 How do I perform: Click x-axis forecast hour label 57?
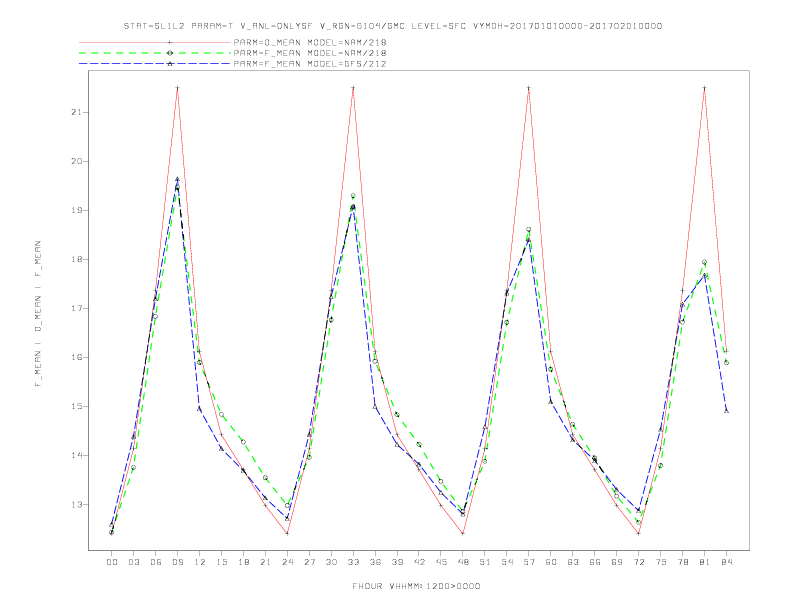(x=529, y=562)
